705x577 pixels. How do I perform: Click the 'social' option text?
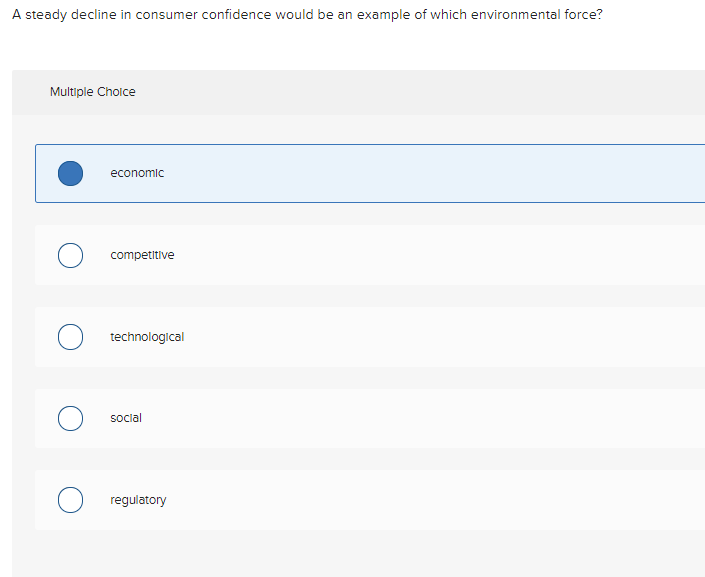pyautogui.click(x=126, y=418)
